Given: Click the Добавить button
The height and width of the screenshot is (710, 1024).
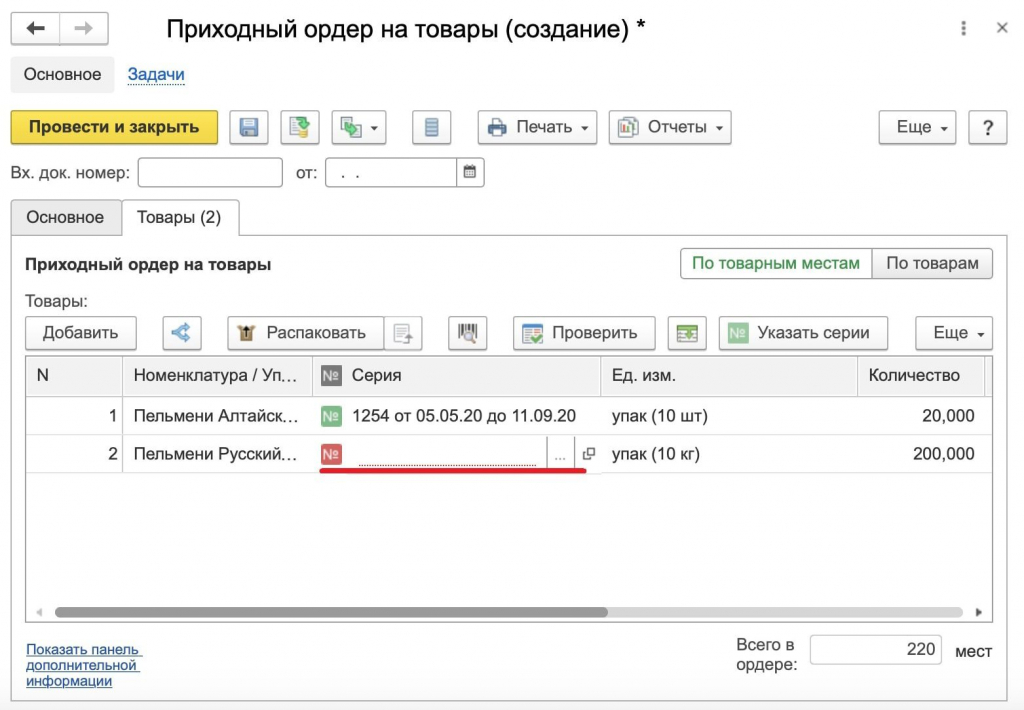Looking at the screenshot, I should click(x=80, y=332).
